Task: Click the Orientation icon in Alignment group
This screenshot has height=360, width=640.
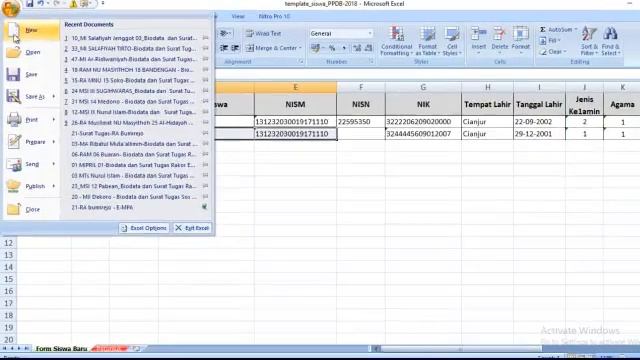Action: (225, 33)
